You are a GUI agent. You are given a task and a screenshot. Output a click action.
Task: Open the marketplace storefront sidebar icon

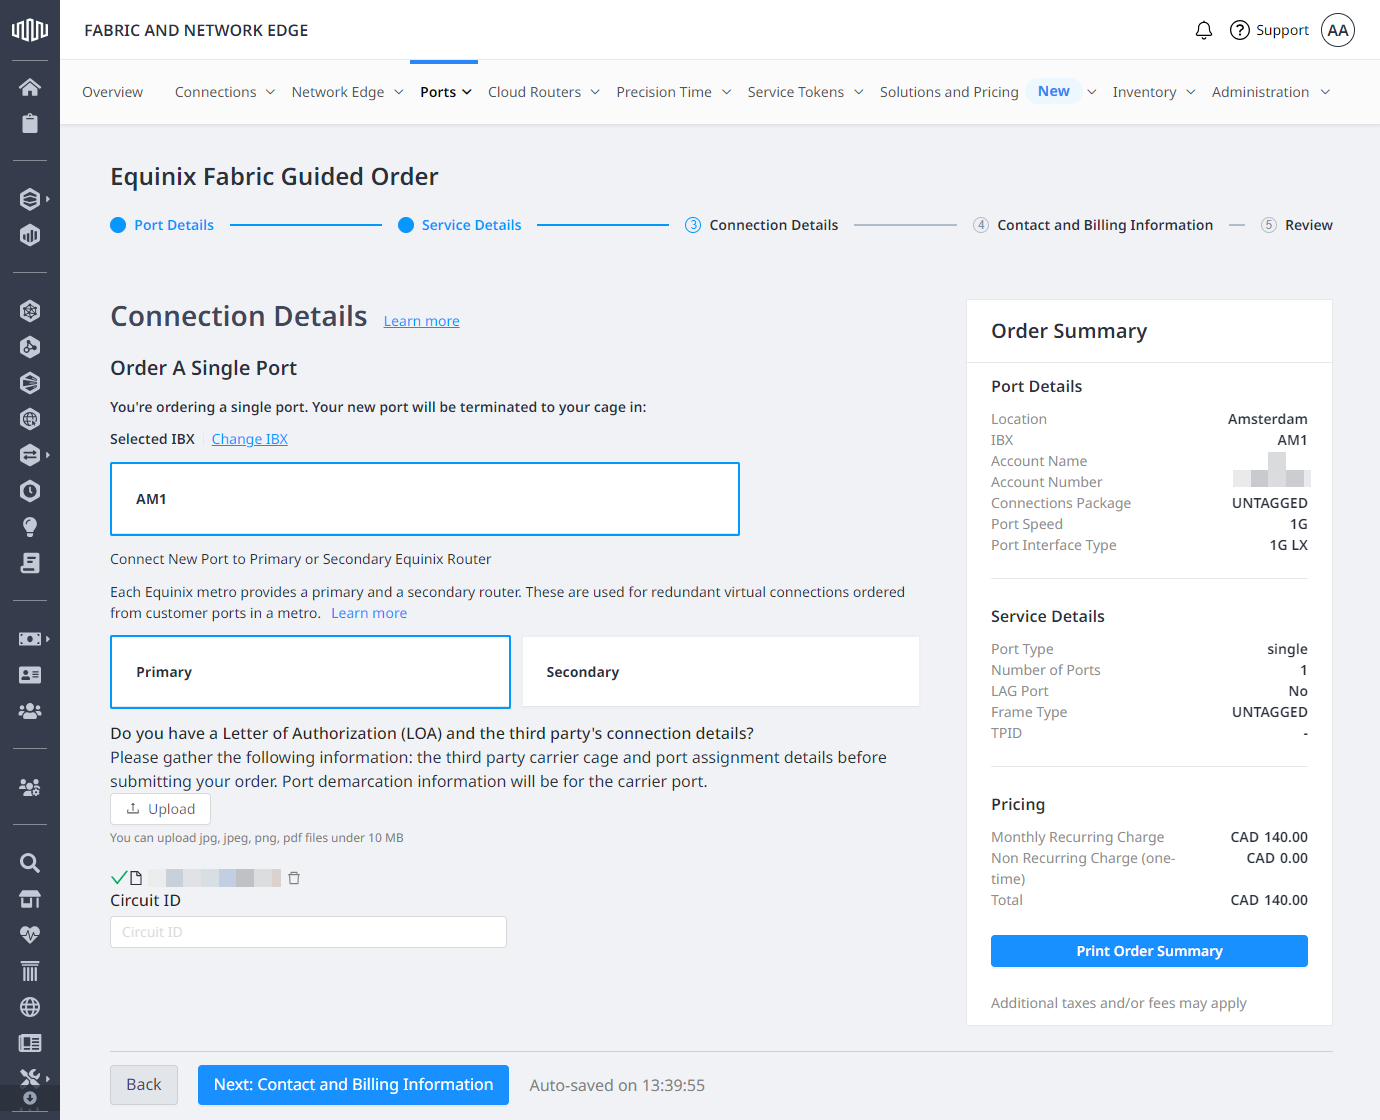tap(30, 899)
